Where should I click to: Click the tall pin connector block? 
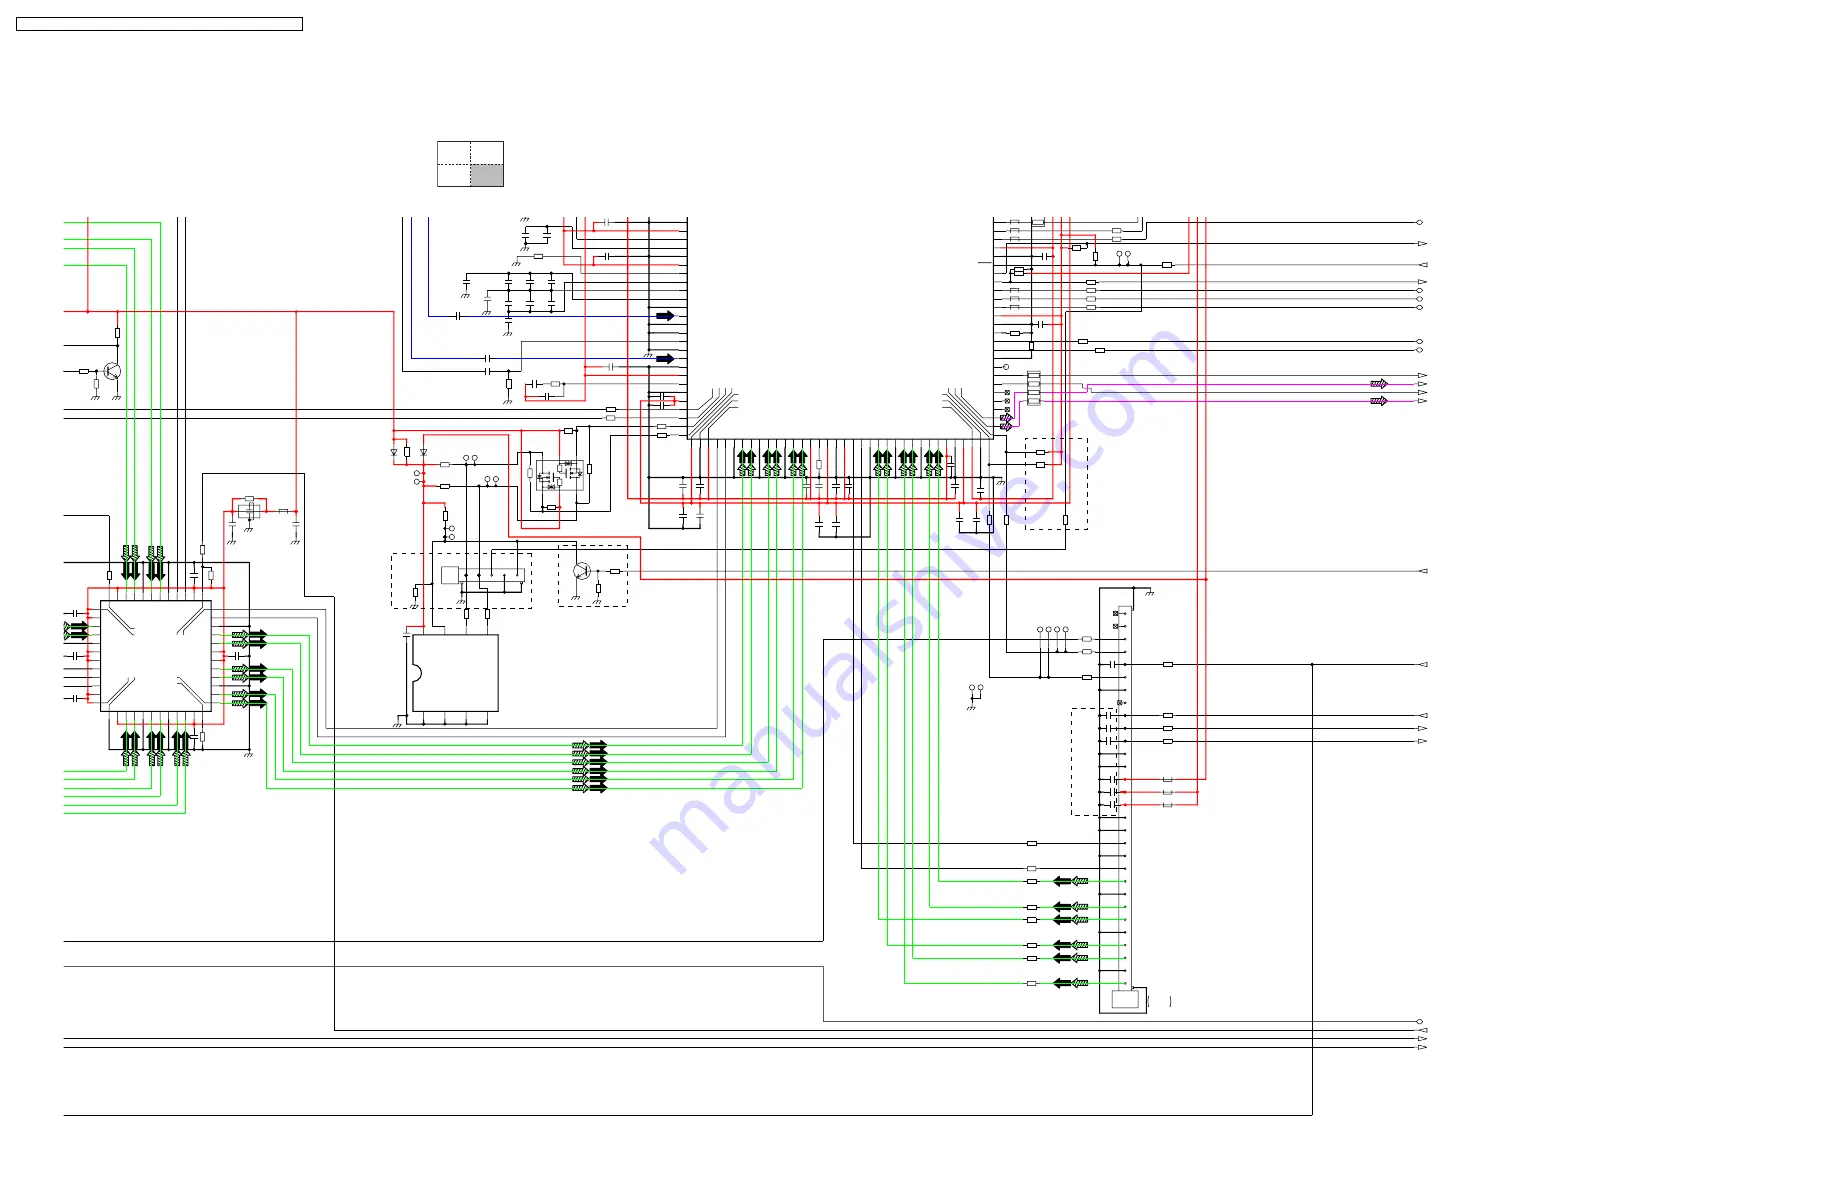(1123, 800)
